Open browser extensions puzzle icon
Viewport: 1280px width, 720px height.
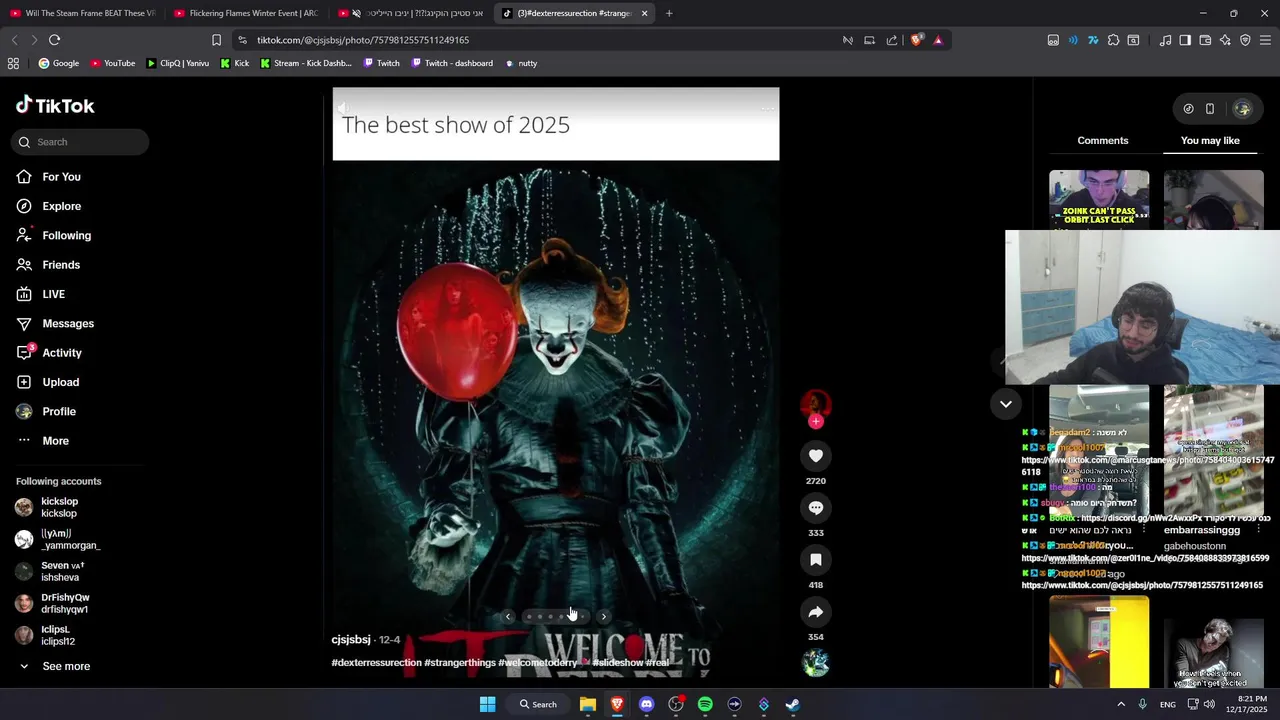(x=1113, y=40)
